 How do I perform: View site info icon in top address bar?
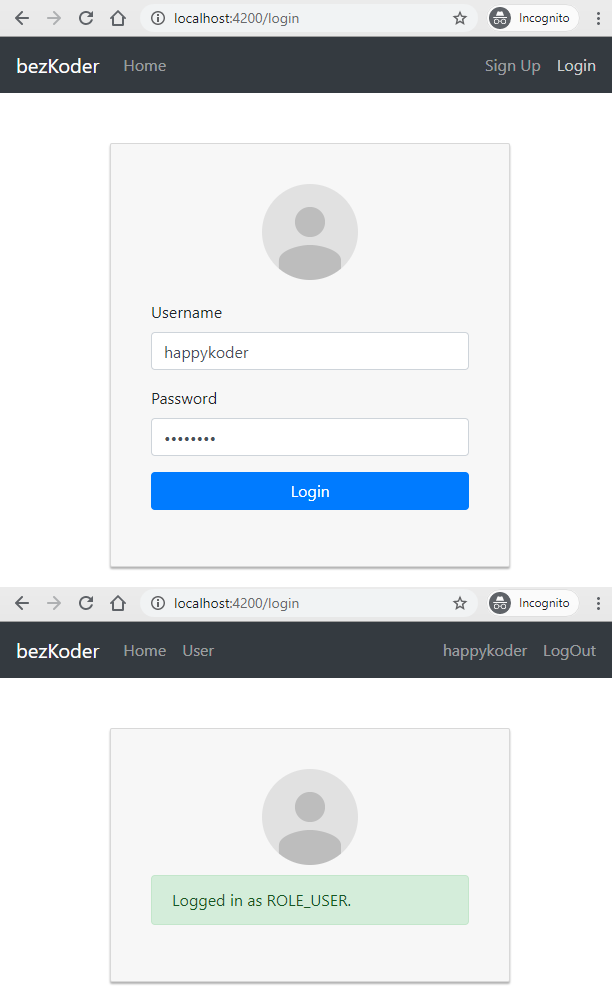click(158, 18)
